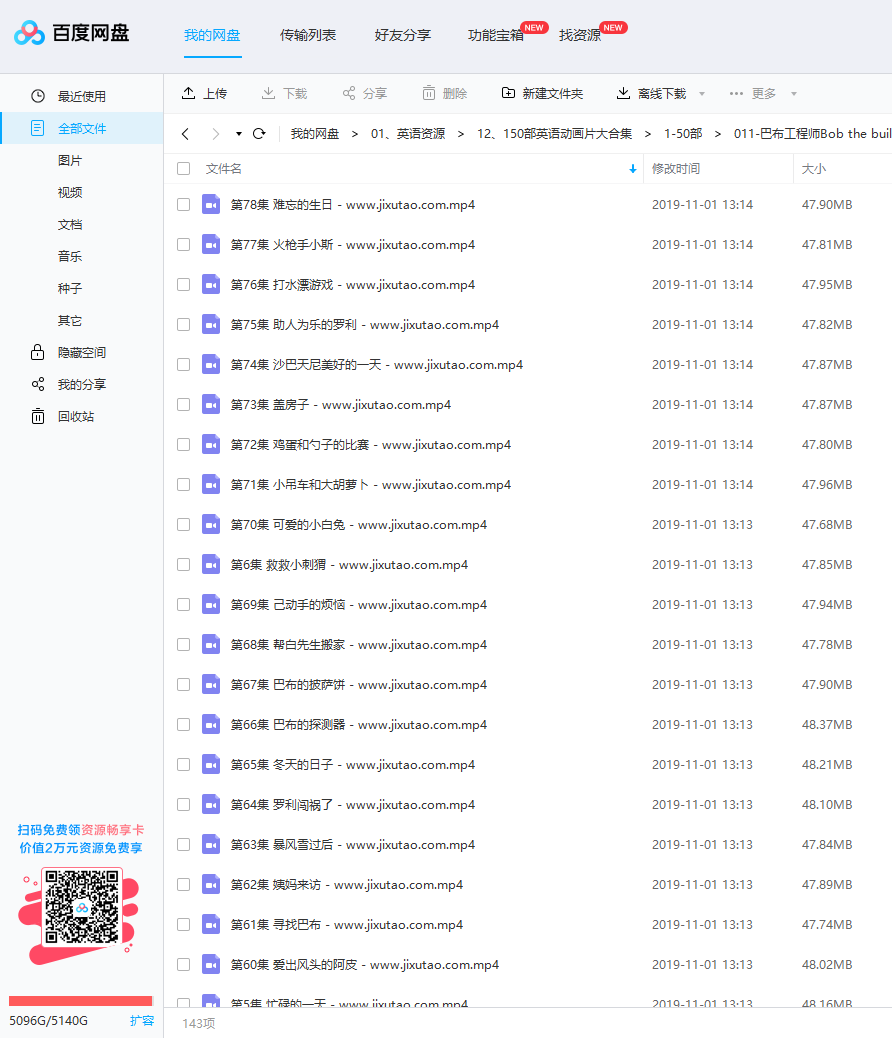Click the upload icon in toolbar
This screenshot has height=1038, width=892.
click(x=189, y=93)
